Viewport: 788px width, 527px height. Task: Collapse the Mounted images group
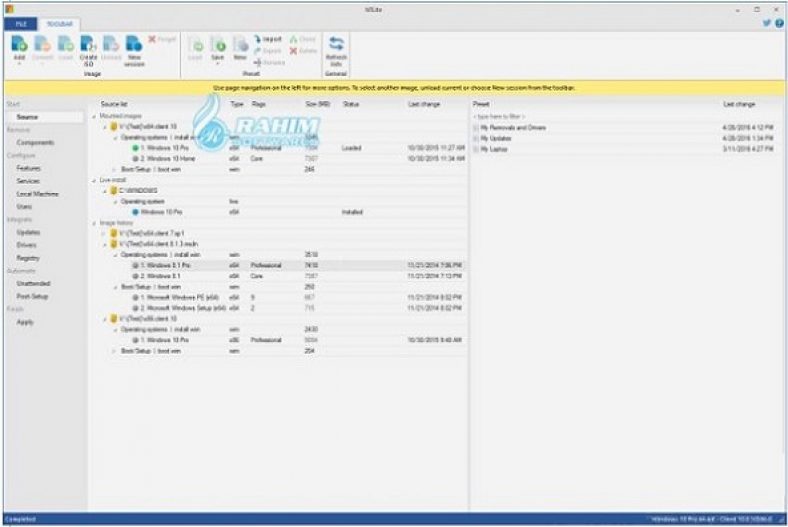[94, 116]
